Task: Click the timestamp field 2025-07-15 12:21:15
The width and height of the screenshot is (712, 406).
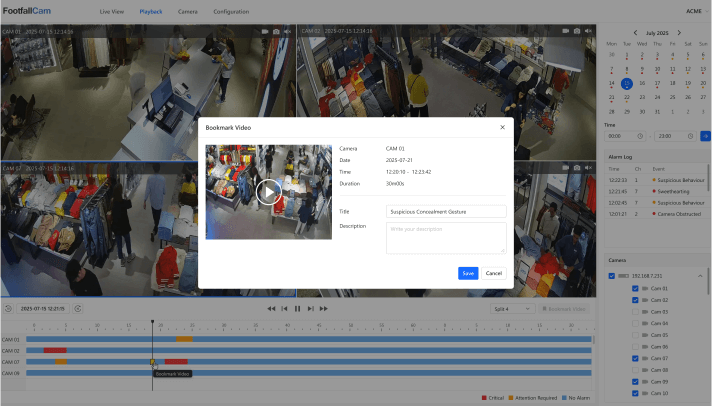Action: pos(43,309)
